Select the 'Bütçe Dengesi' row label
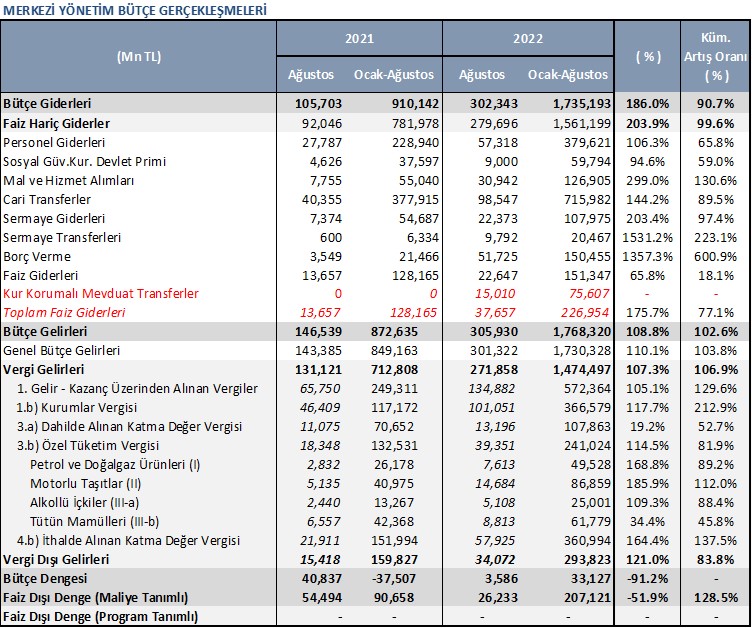752x628 pixels. [45, 579]
